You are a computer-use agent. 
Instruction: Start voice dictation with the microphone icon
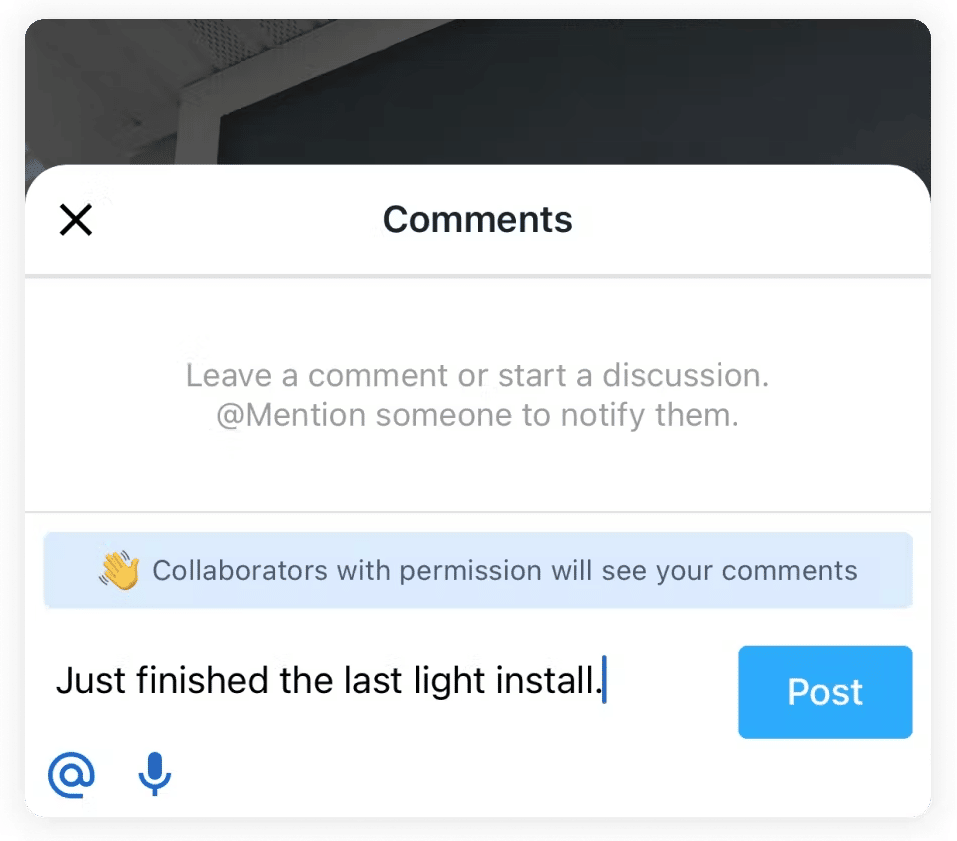(154, 775)
